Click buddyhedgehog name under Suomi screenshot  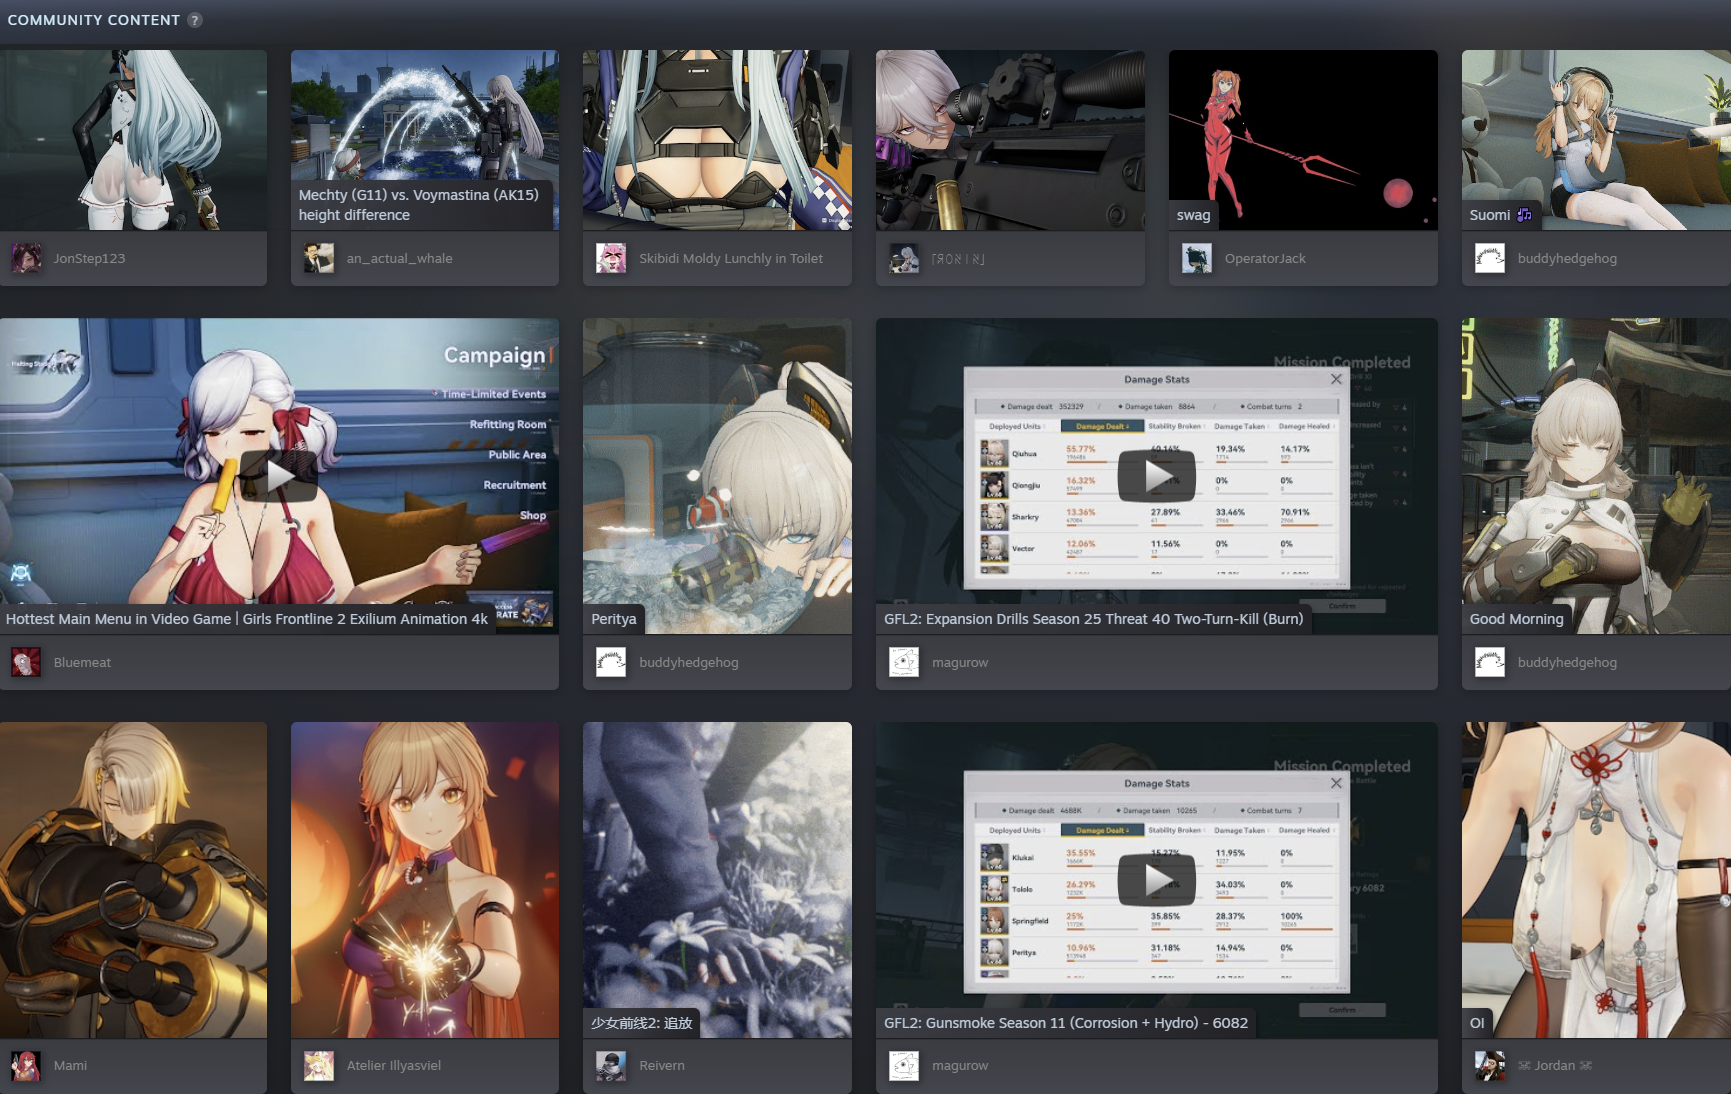pyautogui.click(x=1567, y=258)
